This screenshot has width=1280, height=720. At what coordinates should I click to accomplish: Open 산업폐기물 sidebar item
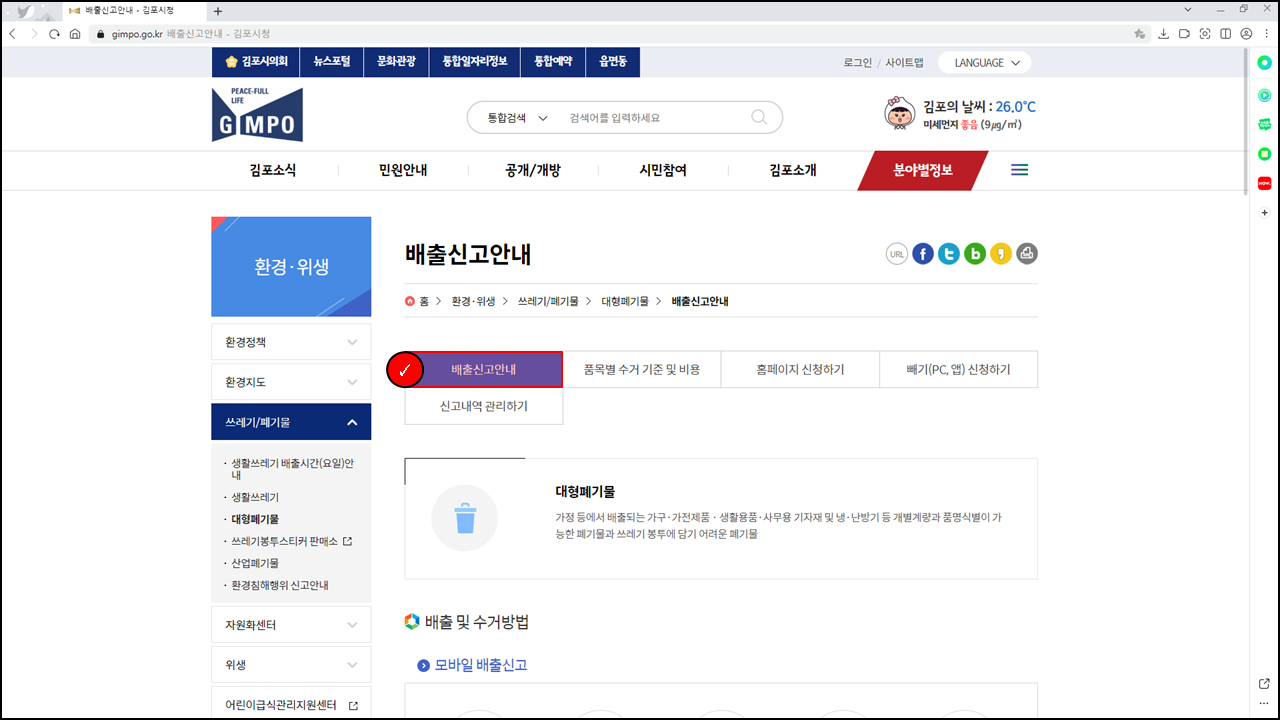[255, 563]
